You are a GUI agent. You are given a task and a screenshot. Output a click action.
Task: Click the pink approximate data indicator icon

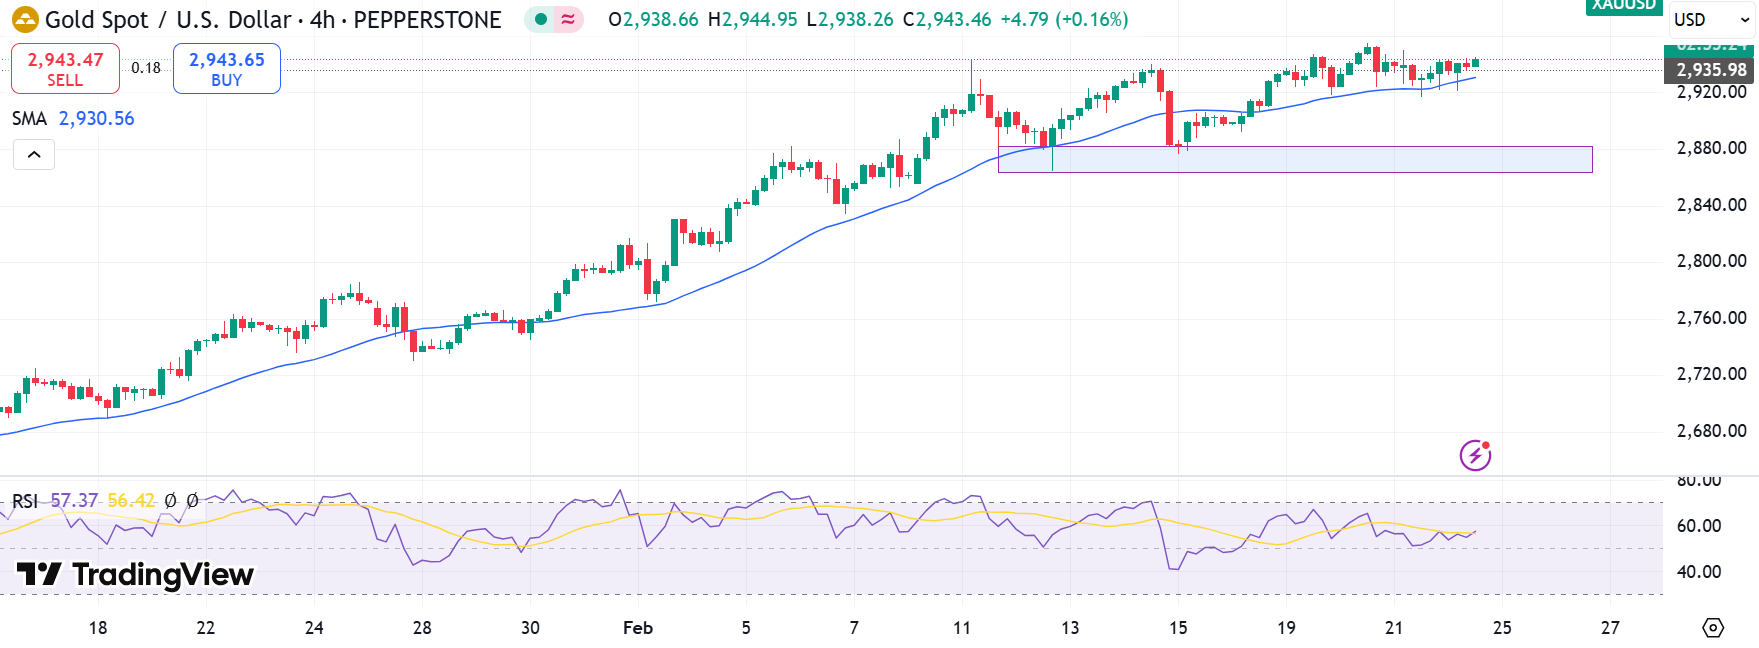(x=568, y=19)
